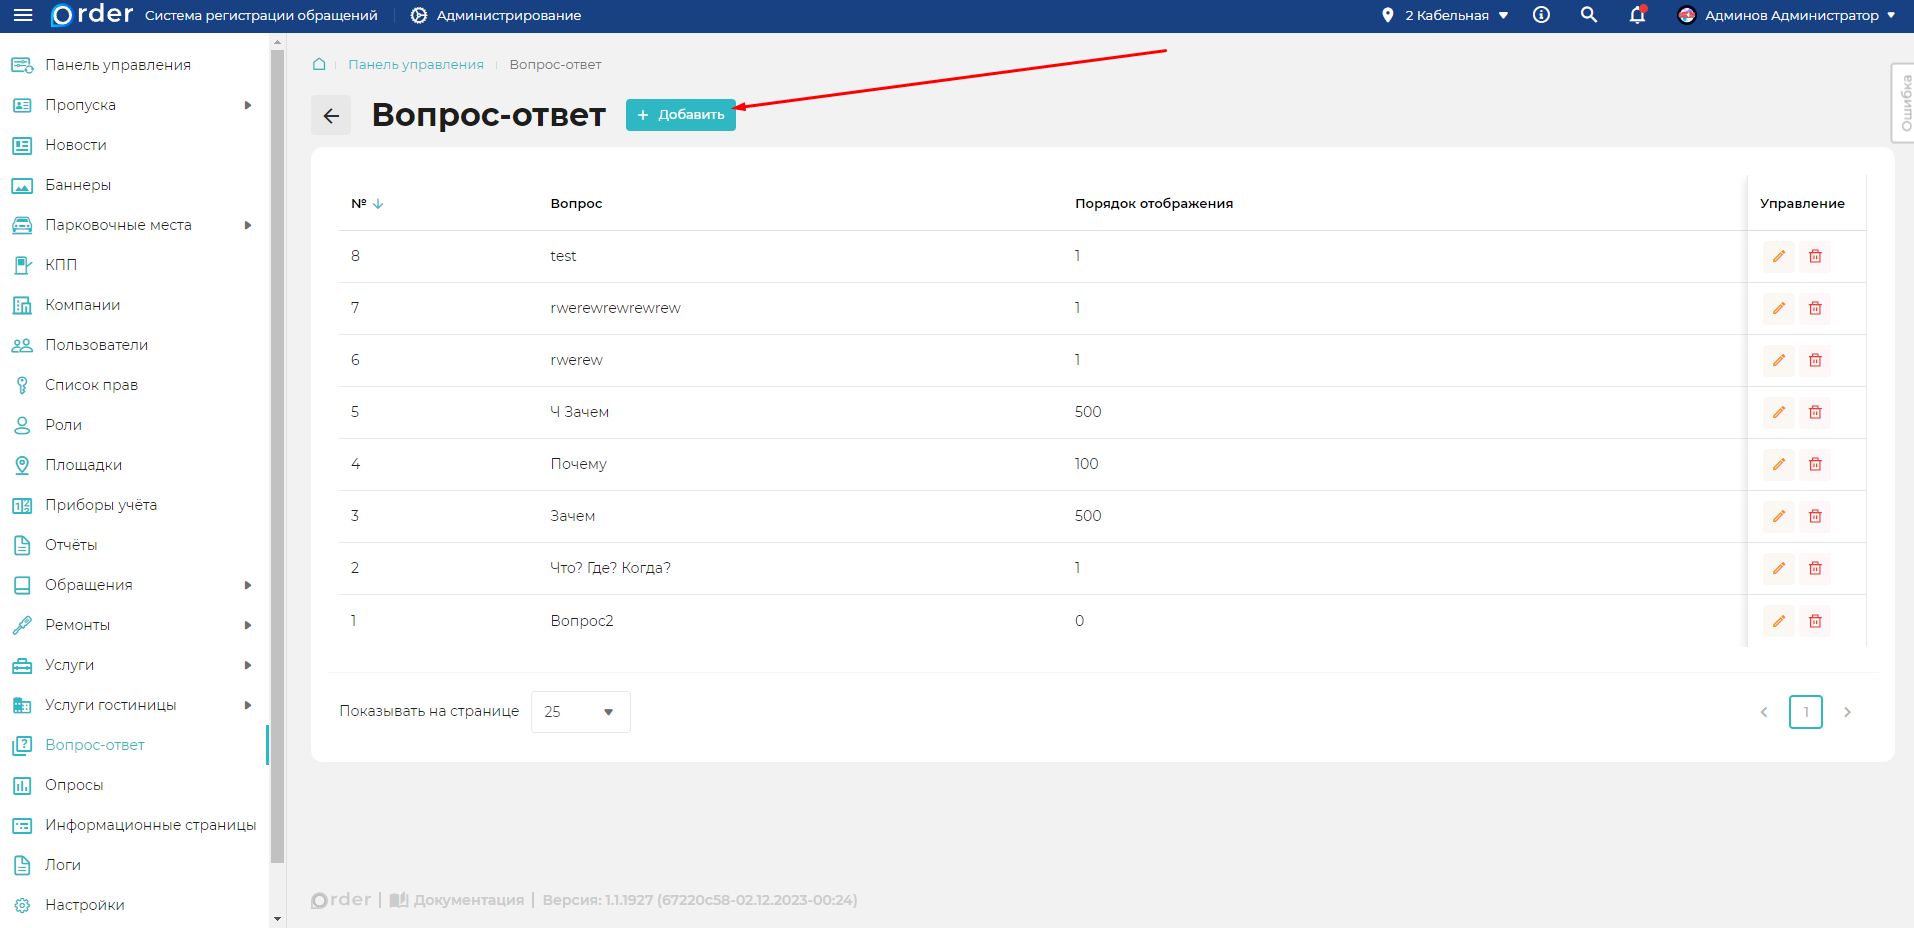Click the hamburger menu icon
This screenshot has width=1914, height=928.
[22, 15]
